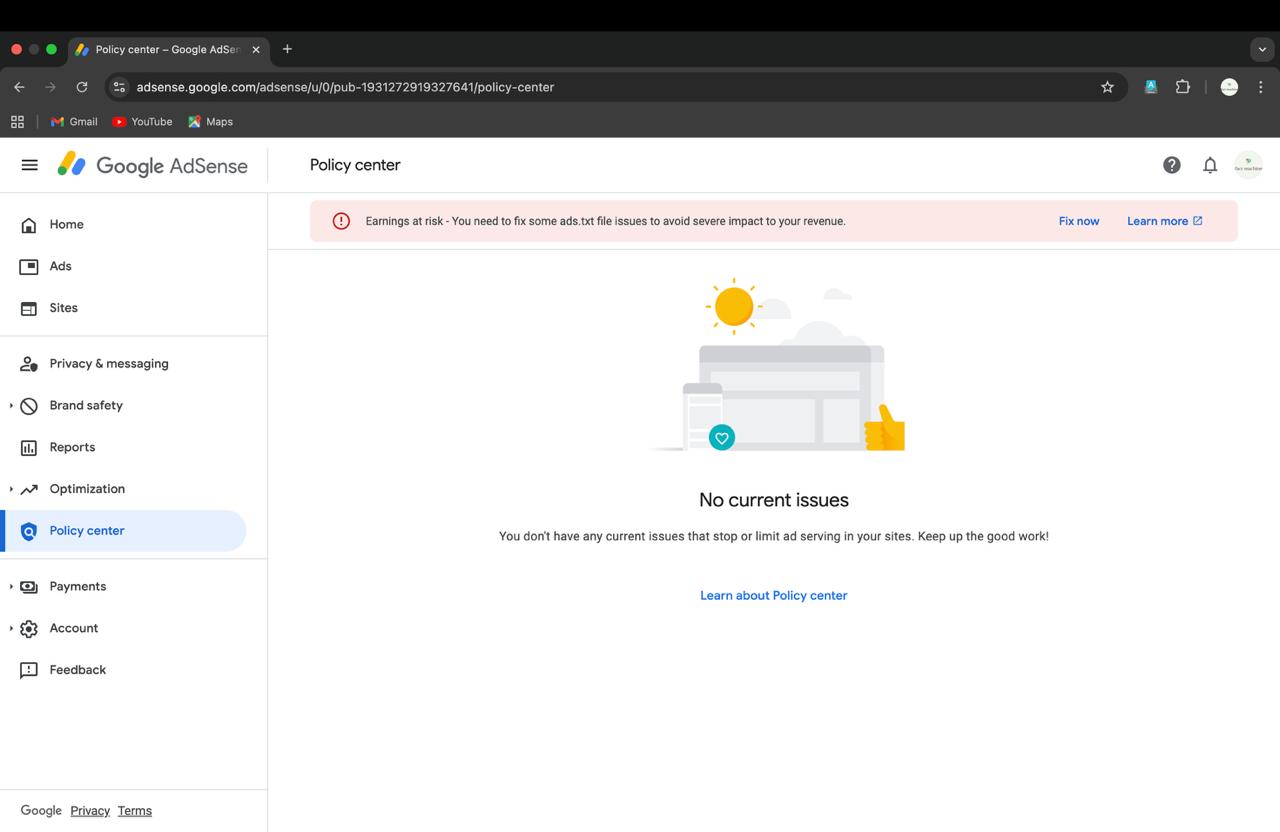Reload the Policy center page

point(82,87)
